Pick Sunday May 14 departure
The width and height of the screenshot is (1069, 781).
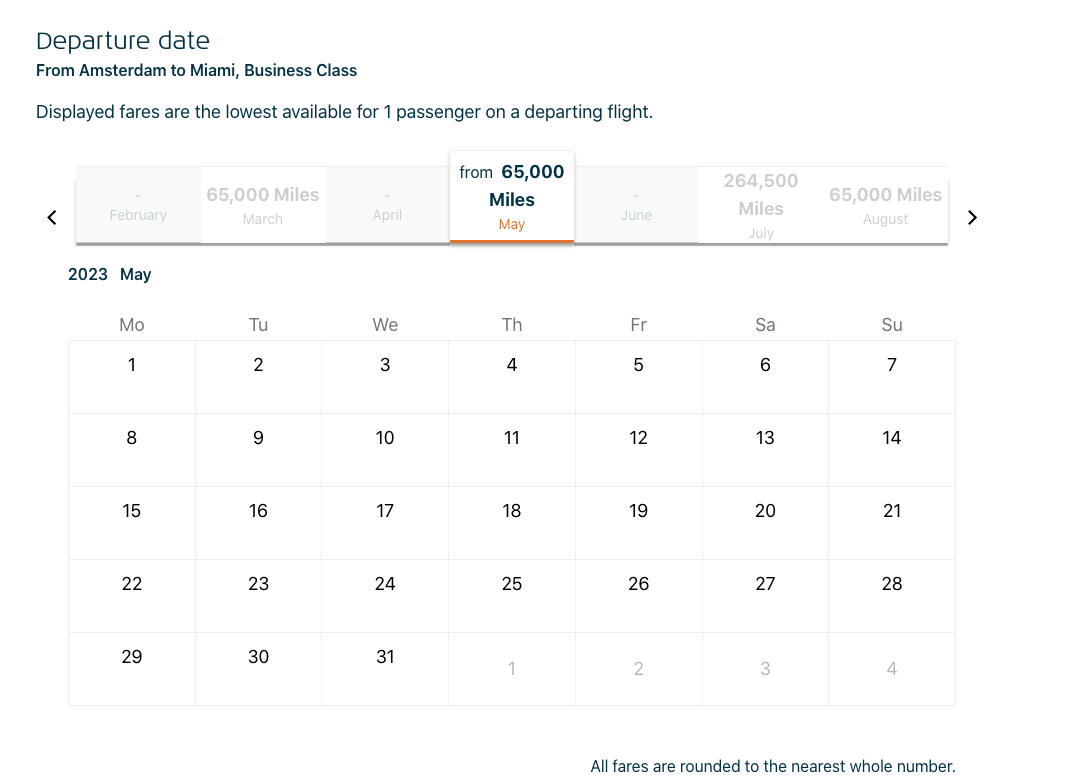892,449
